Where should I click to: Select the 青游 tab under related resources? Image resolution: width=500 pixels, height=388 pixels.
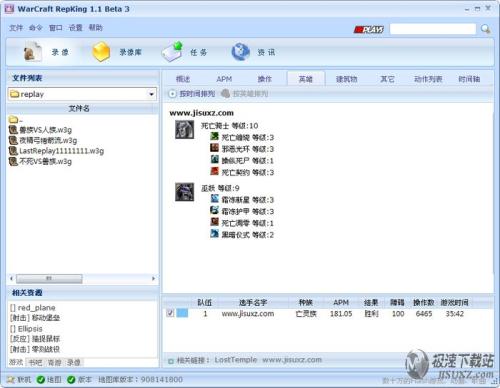[x=55, y=362]
